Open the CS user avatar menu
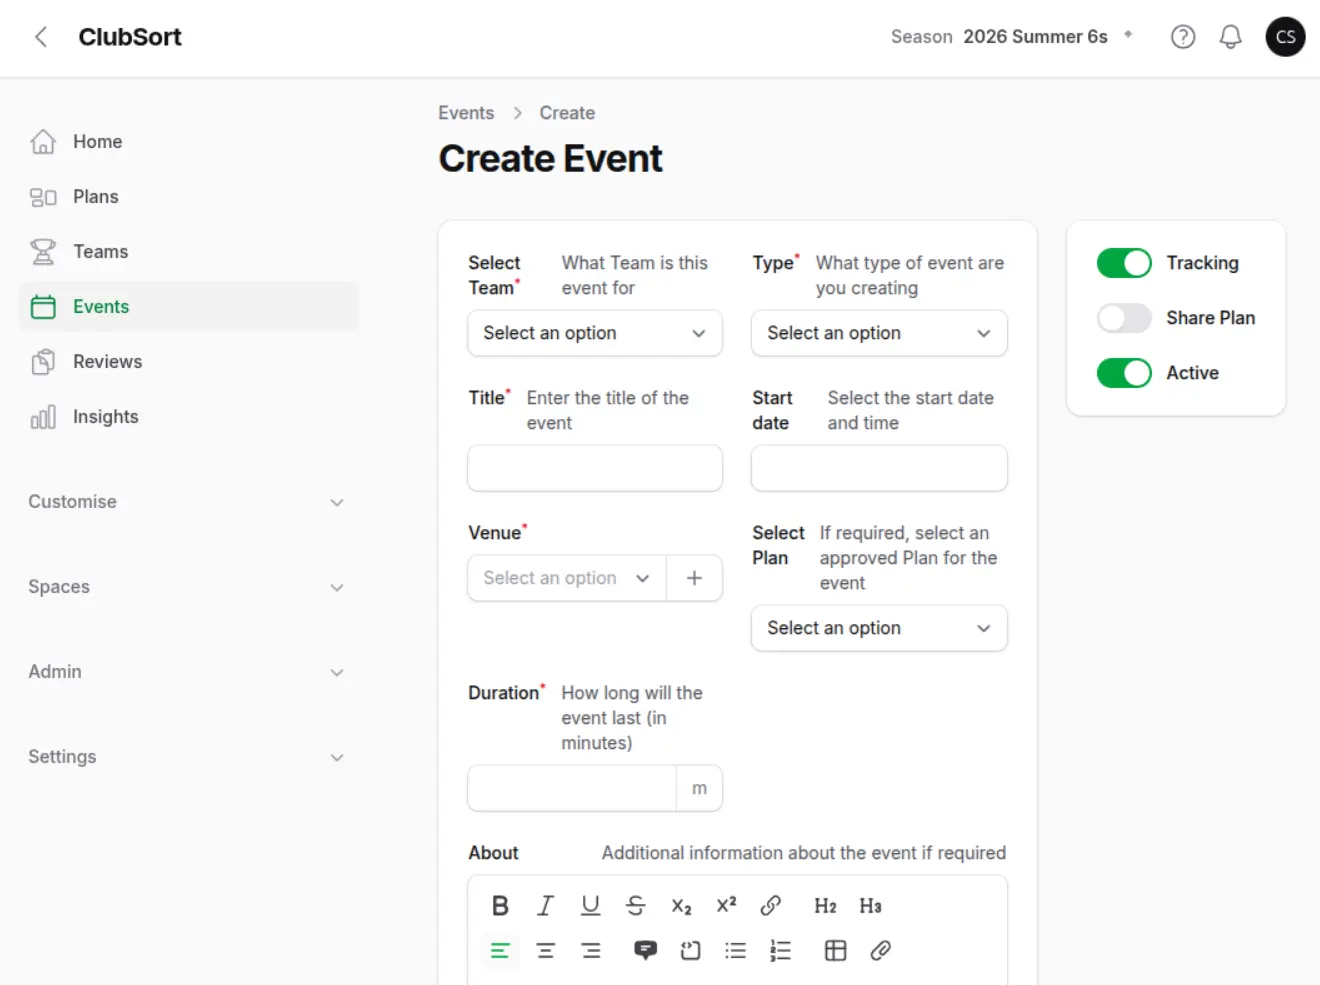The height and width of the screenshot is (985, 1320). pos(1285,37)
